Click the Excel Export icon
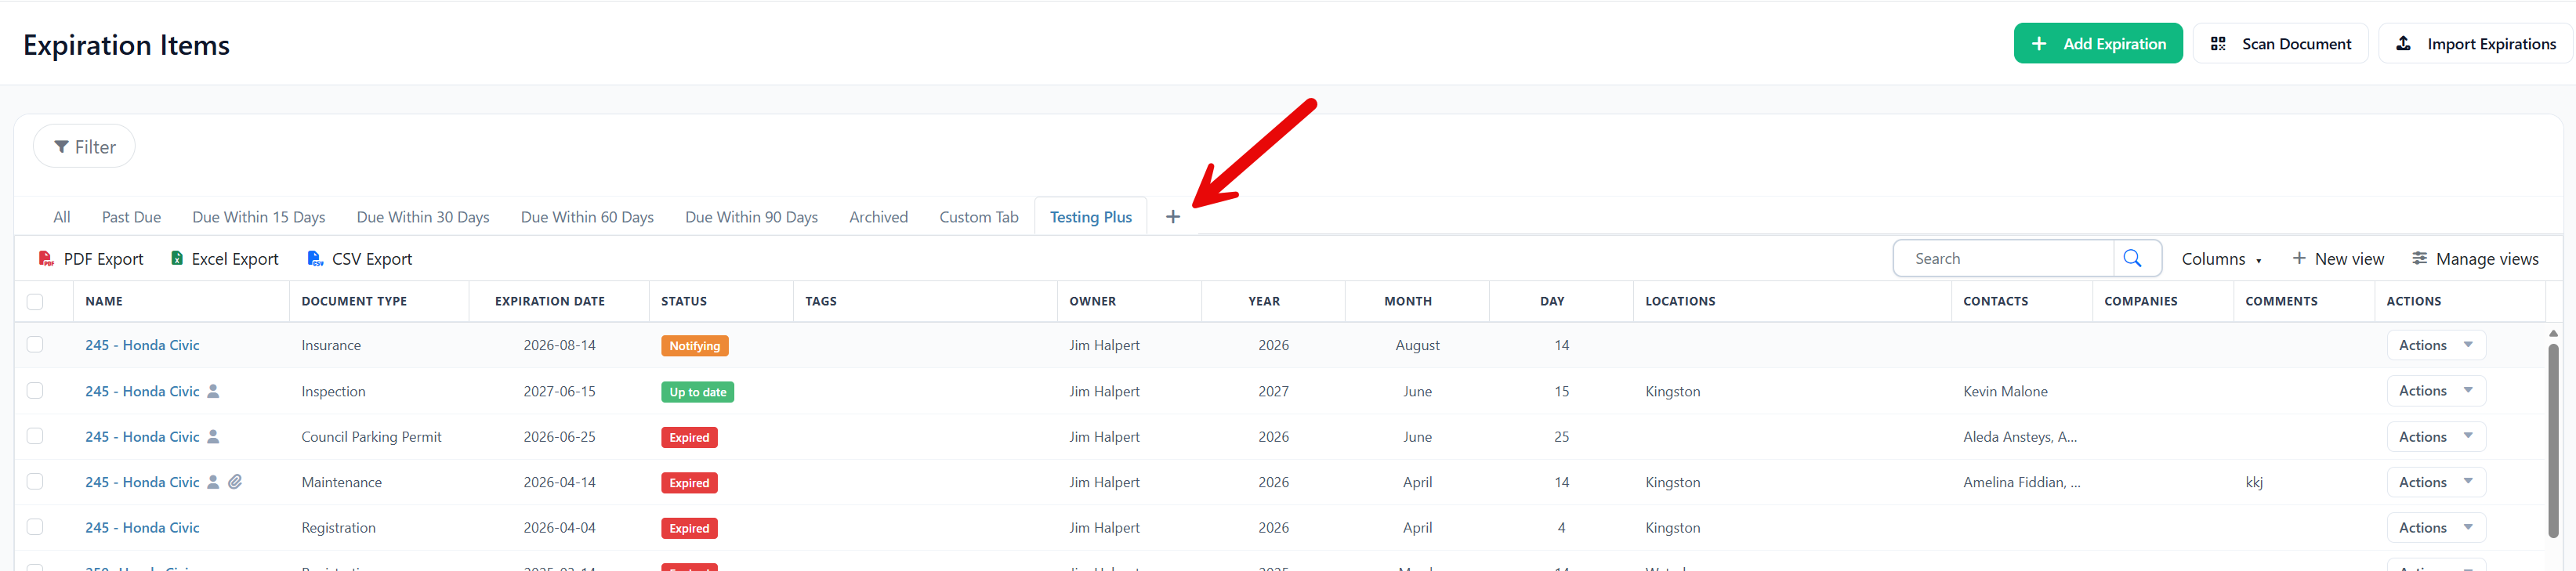 [x=177, y=259]
